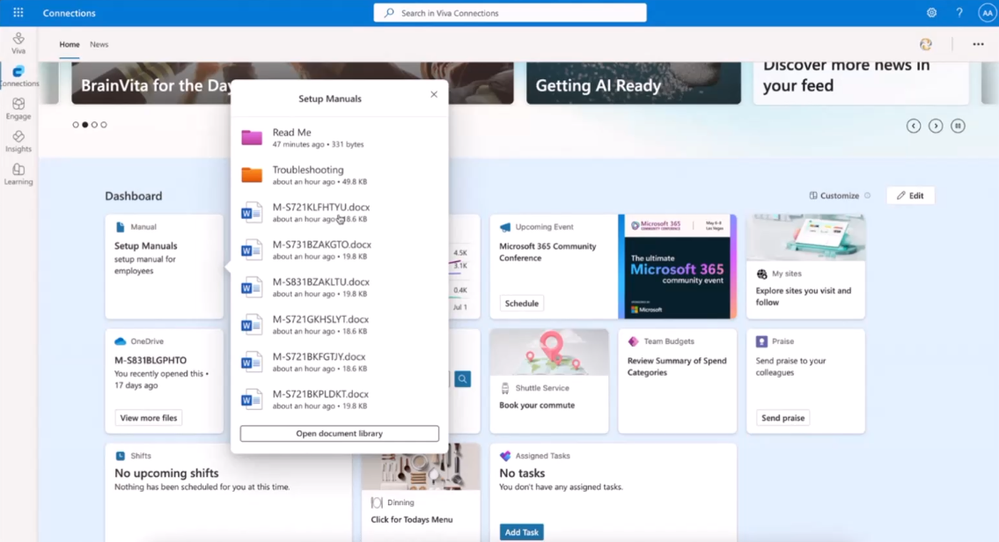The width and height of the screenshot is (999, 542).
Task: Open the settings gear icon
Action: point(931,13)
